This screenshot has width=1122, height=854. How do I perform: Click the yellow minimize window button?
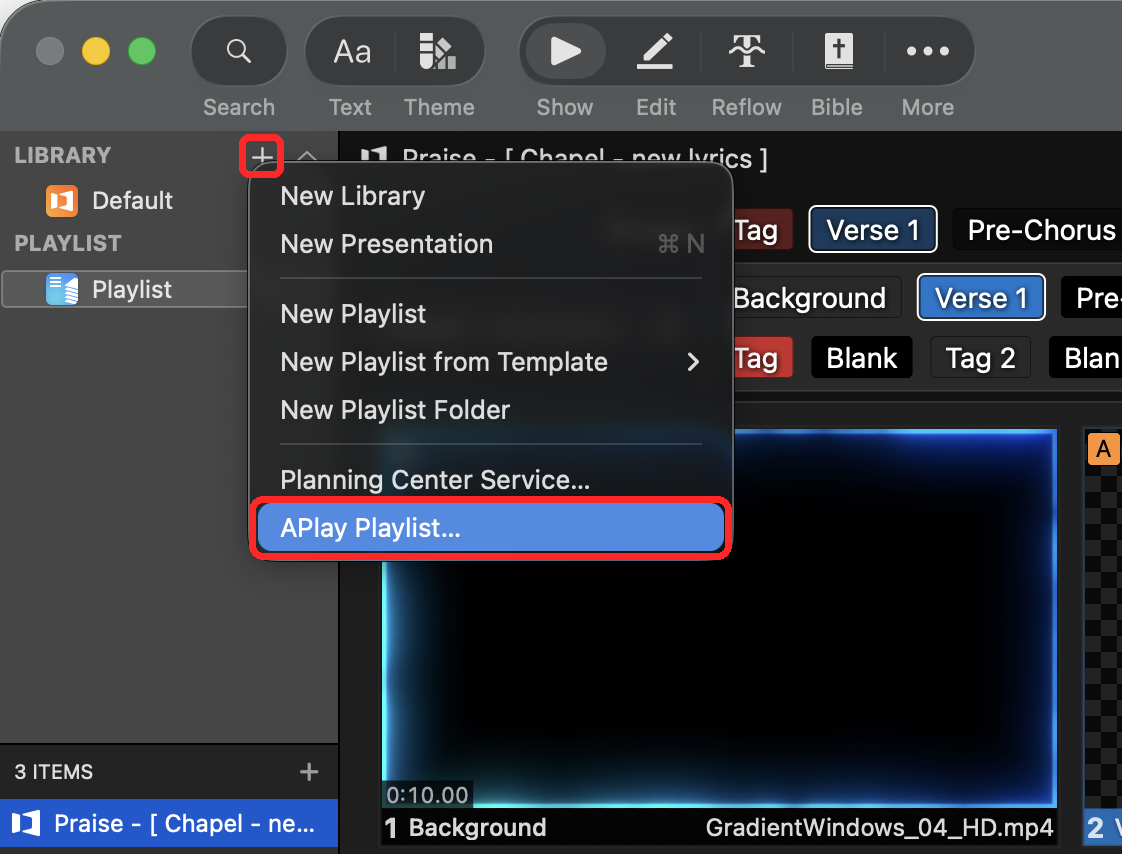coord(96,52)
